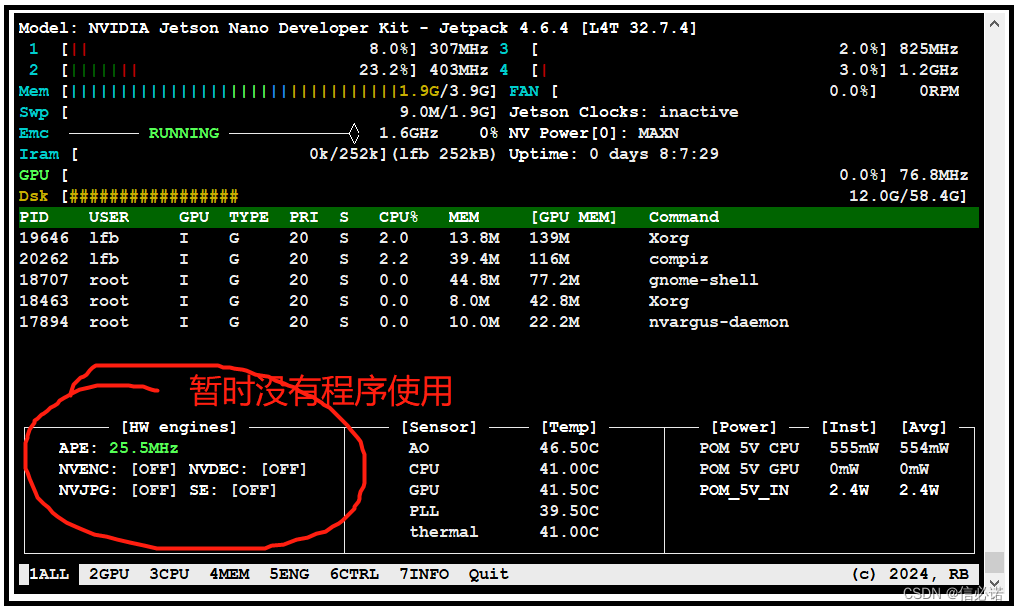Click the NV Power MAXN mode text
Image resolution: width=1019 pixels, height=610 pixels.
593,133
